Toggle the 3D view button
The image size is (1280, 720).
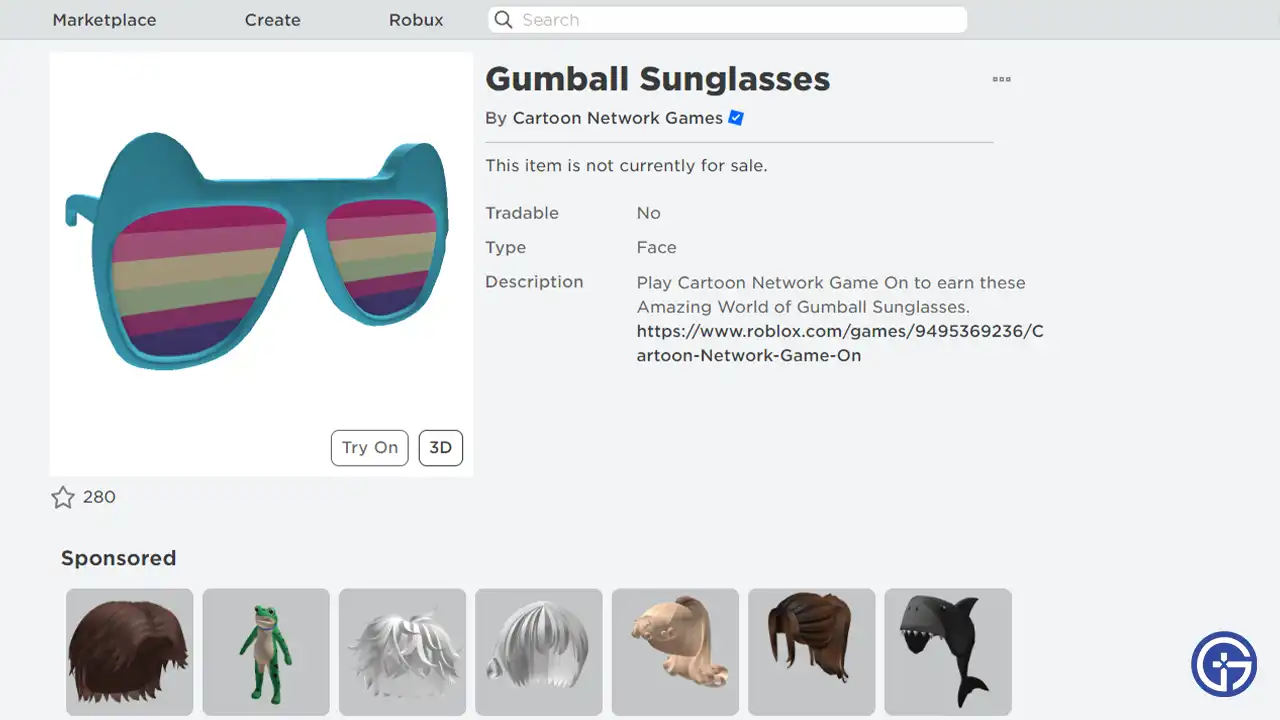click(x=441, y=448)
